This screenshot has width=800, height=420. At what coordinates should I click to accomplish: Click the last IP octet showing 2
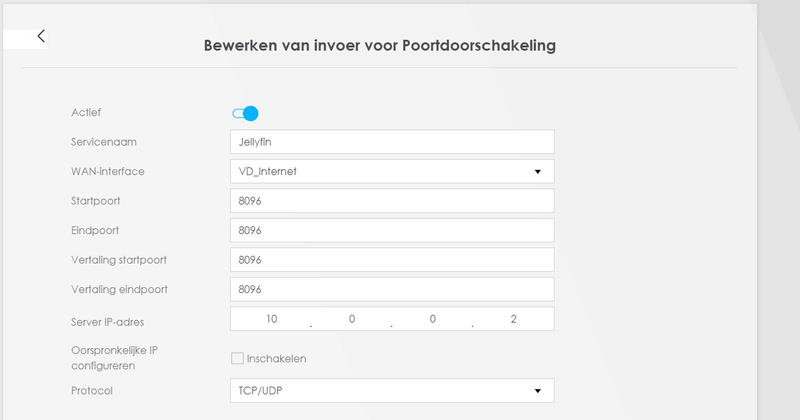513,319
